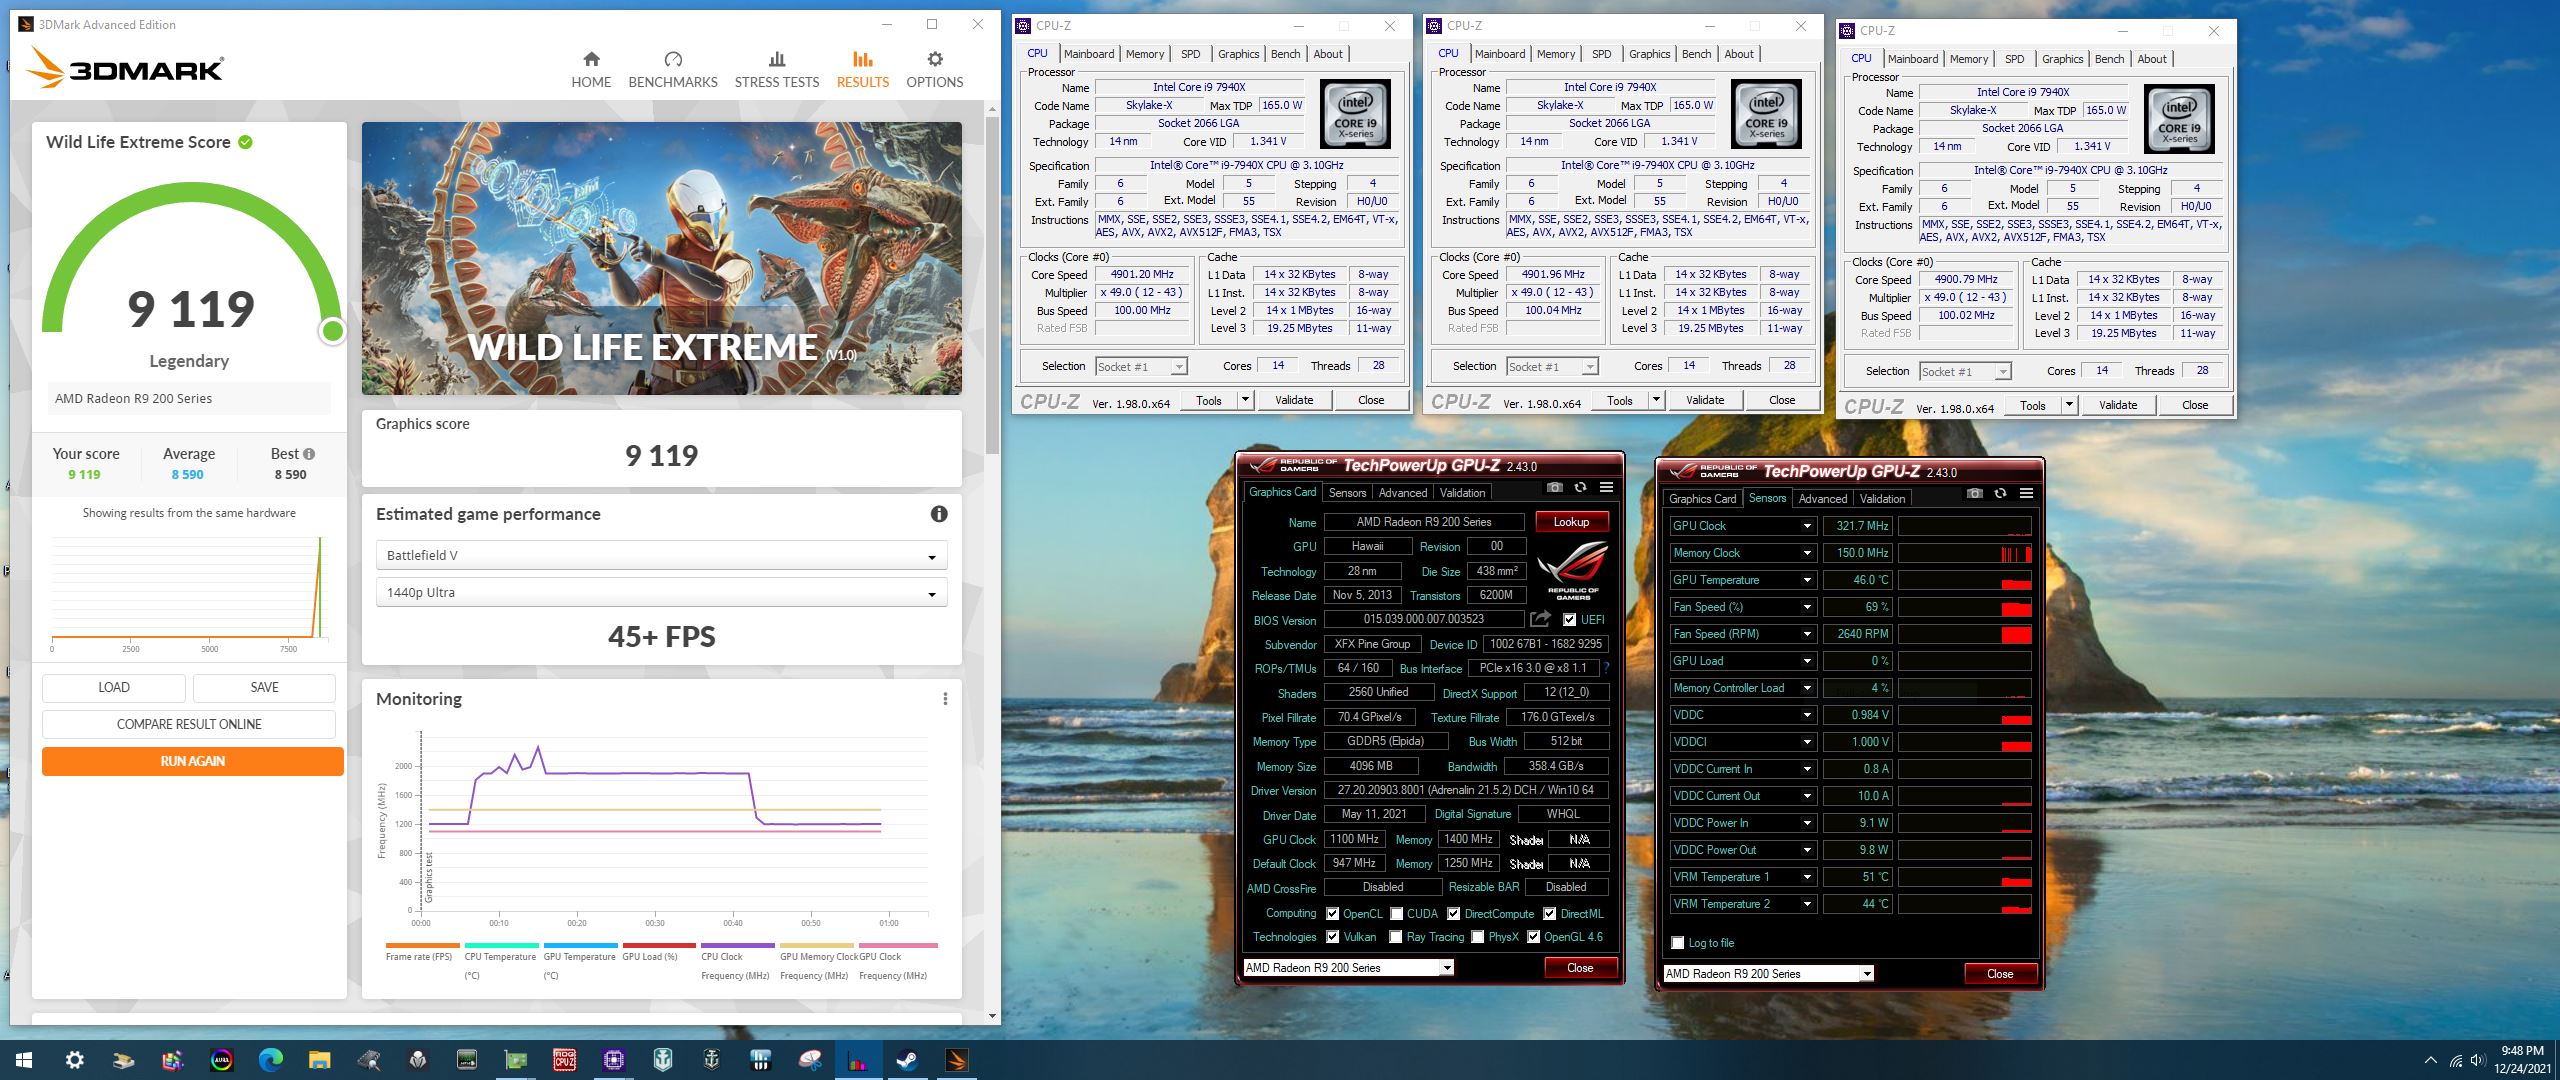Image resolution: width=2560 pixels, height=1080 pixels.
Task: Open AURA lighting app from taskbar
Action: [x=222, y=1060]
